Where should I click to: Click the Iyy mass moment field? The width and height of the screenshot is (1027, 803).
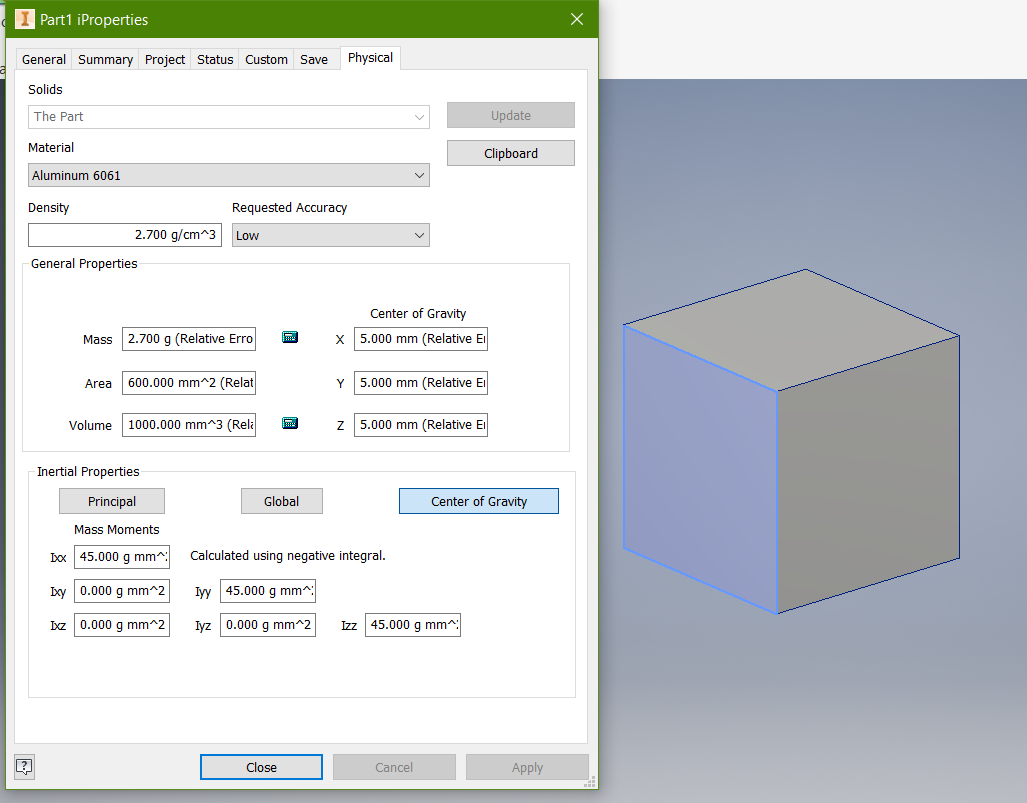(x=268, y=591)
